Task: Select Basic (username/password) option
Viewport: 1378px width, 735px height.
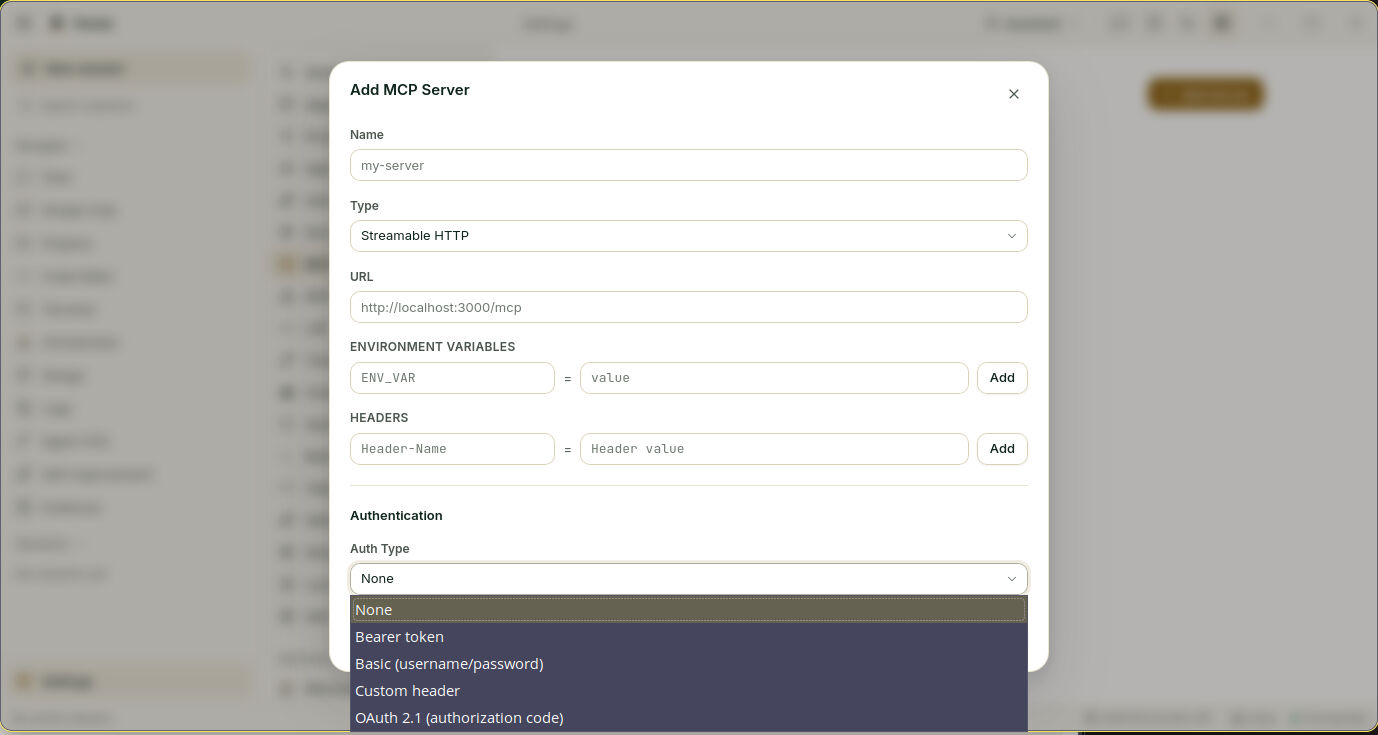Action: coord(688,664)
